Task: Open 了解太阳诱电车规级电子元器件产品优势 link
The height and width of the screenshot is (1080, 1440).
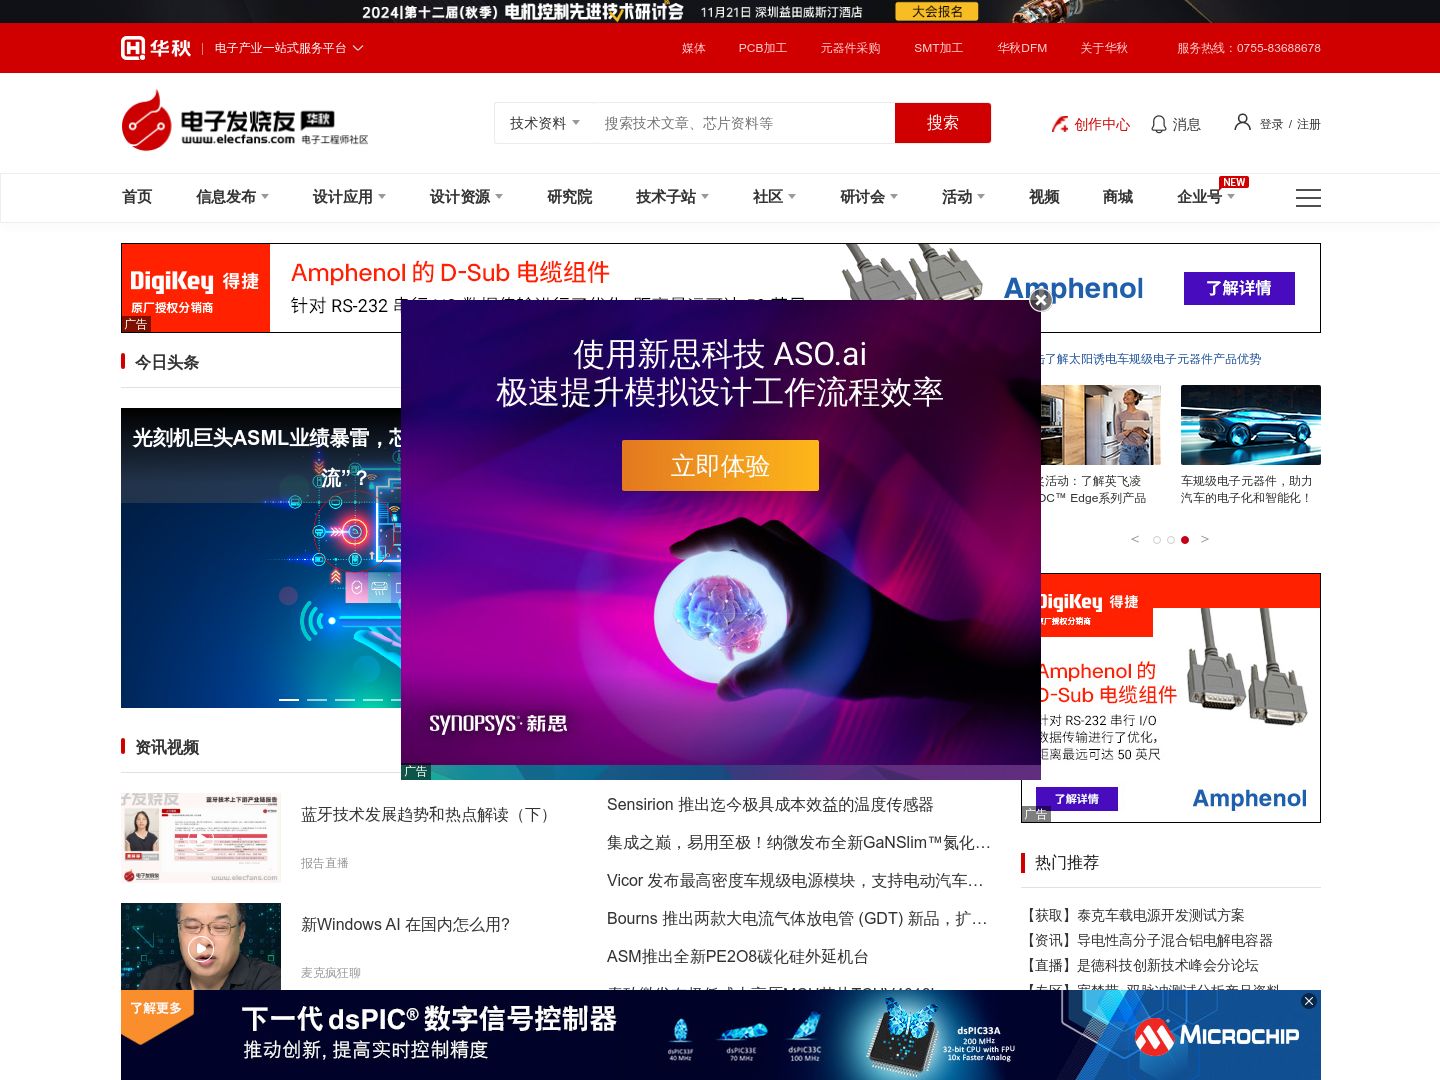Action: (x=1150, y=359)
